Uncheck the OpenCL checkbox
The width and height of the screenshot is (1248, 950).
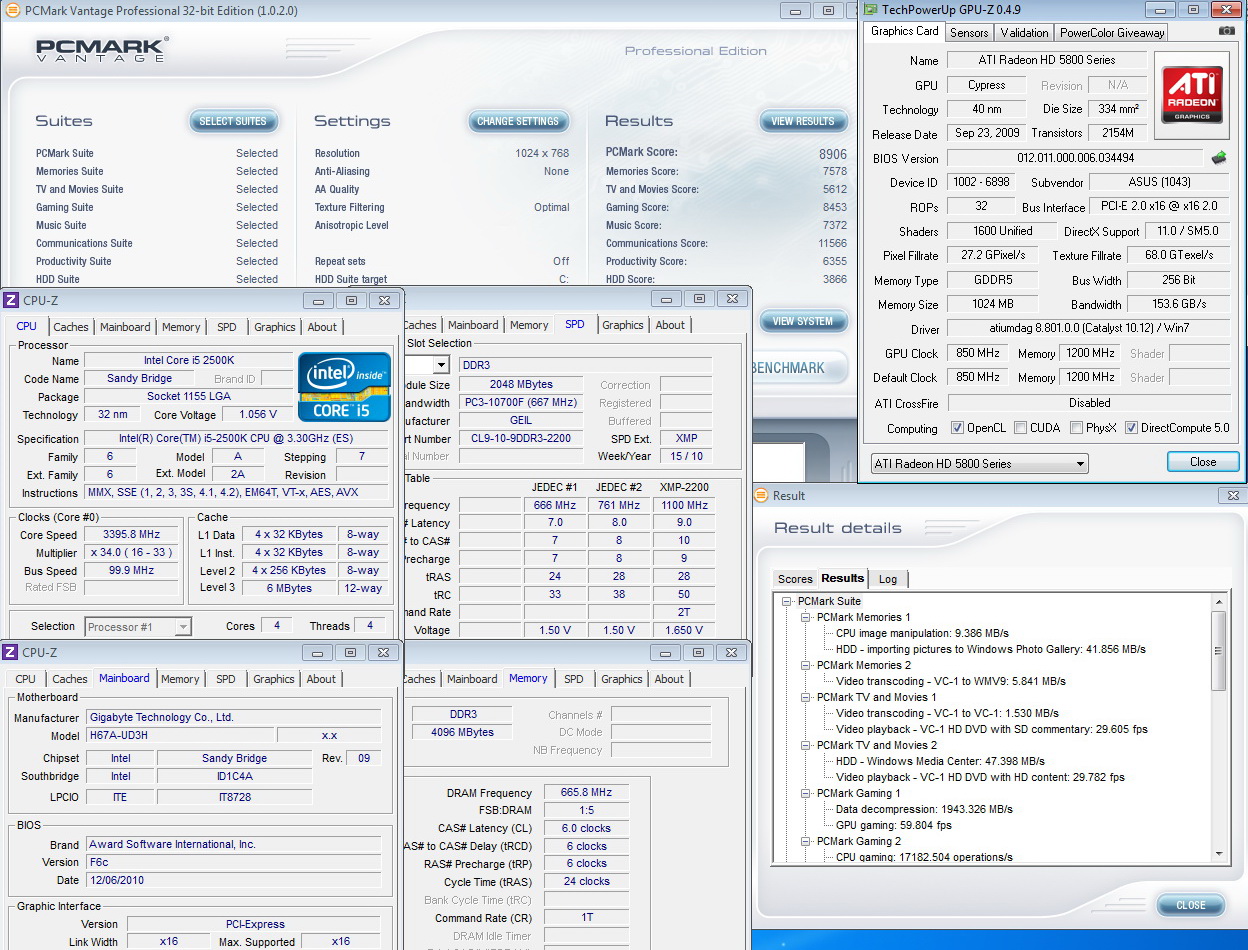957,428
